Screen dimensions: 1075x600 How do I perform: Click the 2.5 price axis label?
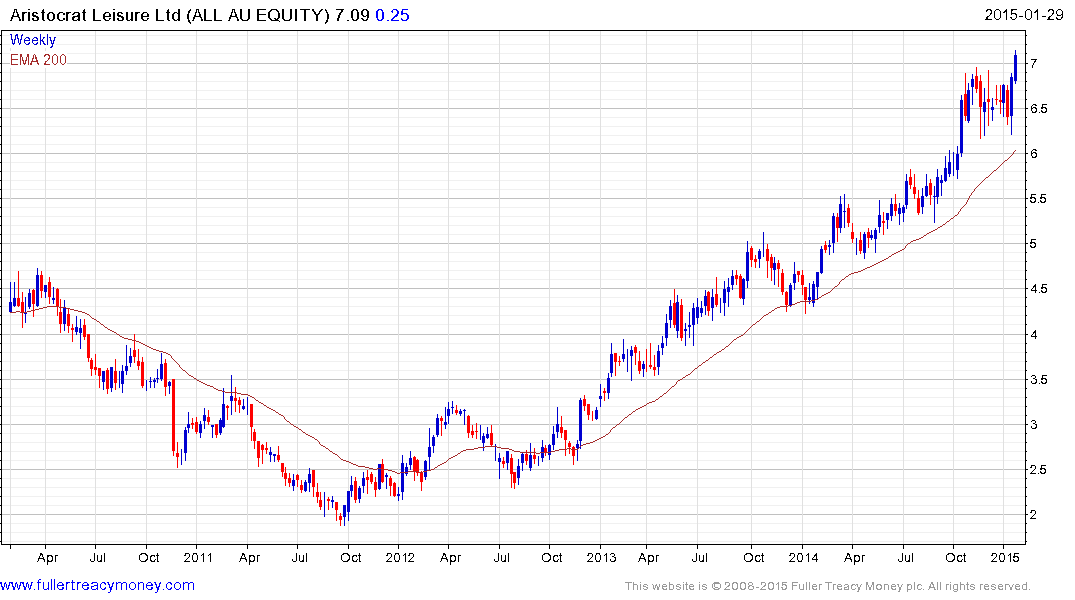point(1038,470)
